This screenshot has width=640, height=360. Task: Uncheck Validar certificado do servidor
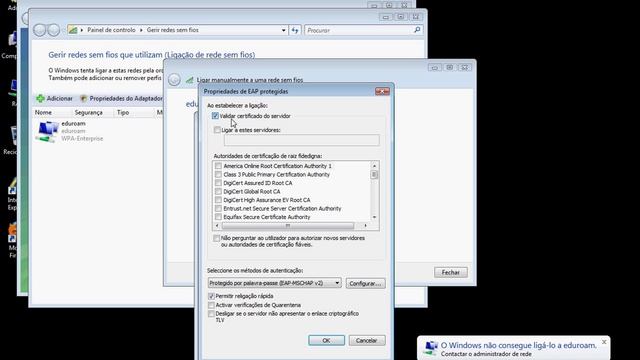215,116
